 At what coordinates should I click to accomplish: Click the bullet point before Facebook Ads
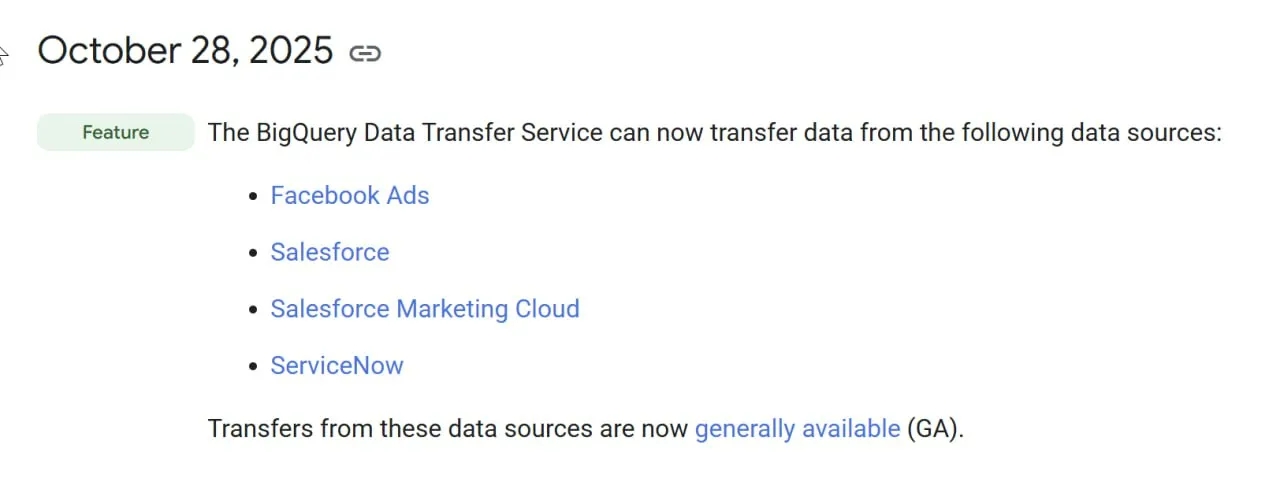click(x=253, y=196)
